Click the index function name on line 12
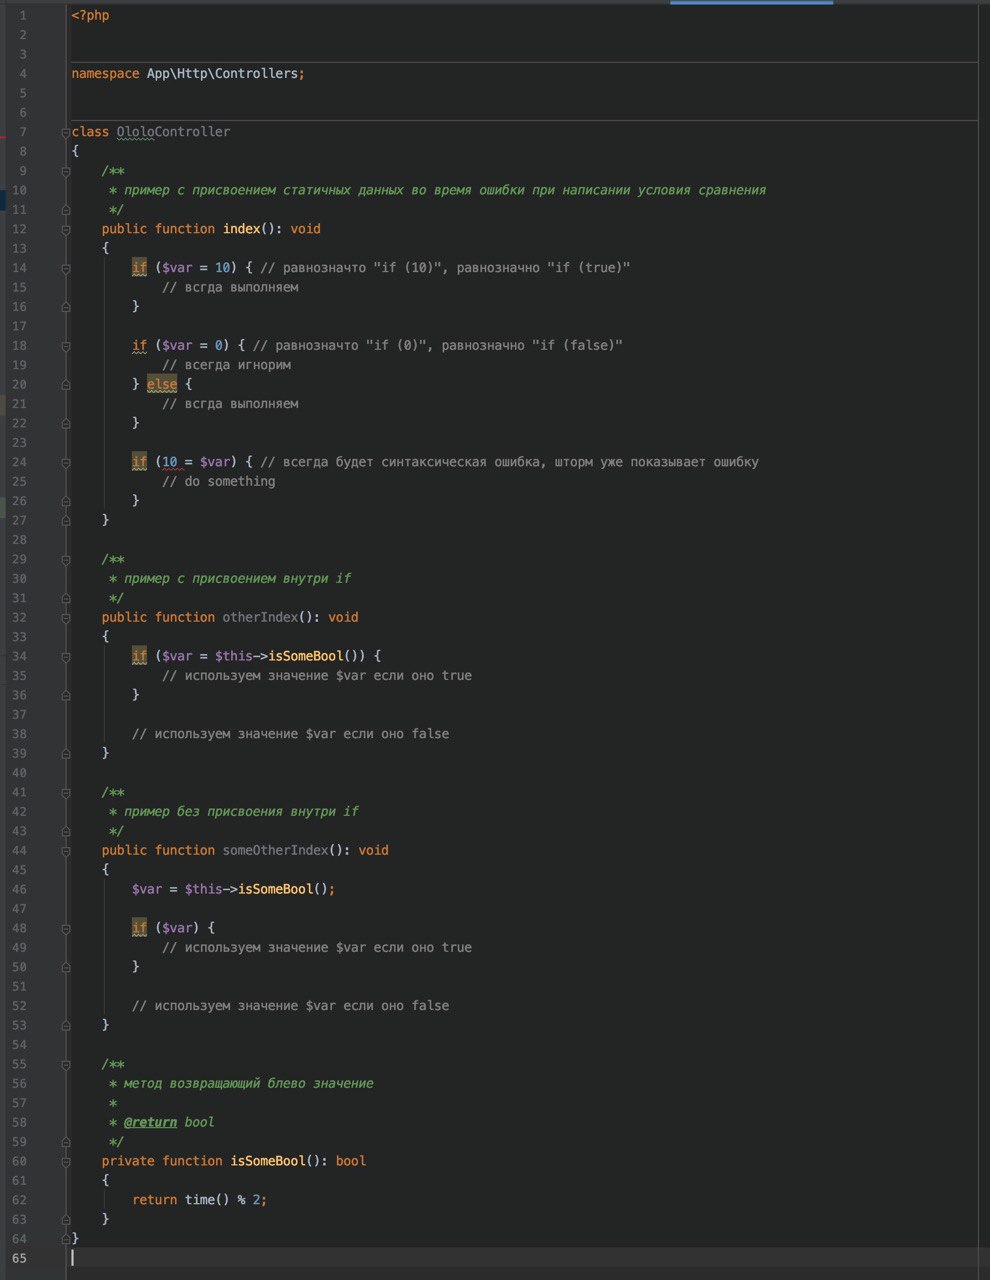The height and width of the screenshot is (1280, 990). click(241, 229)
